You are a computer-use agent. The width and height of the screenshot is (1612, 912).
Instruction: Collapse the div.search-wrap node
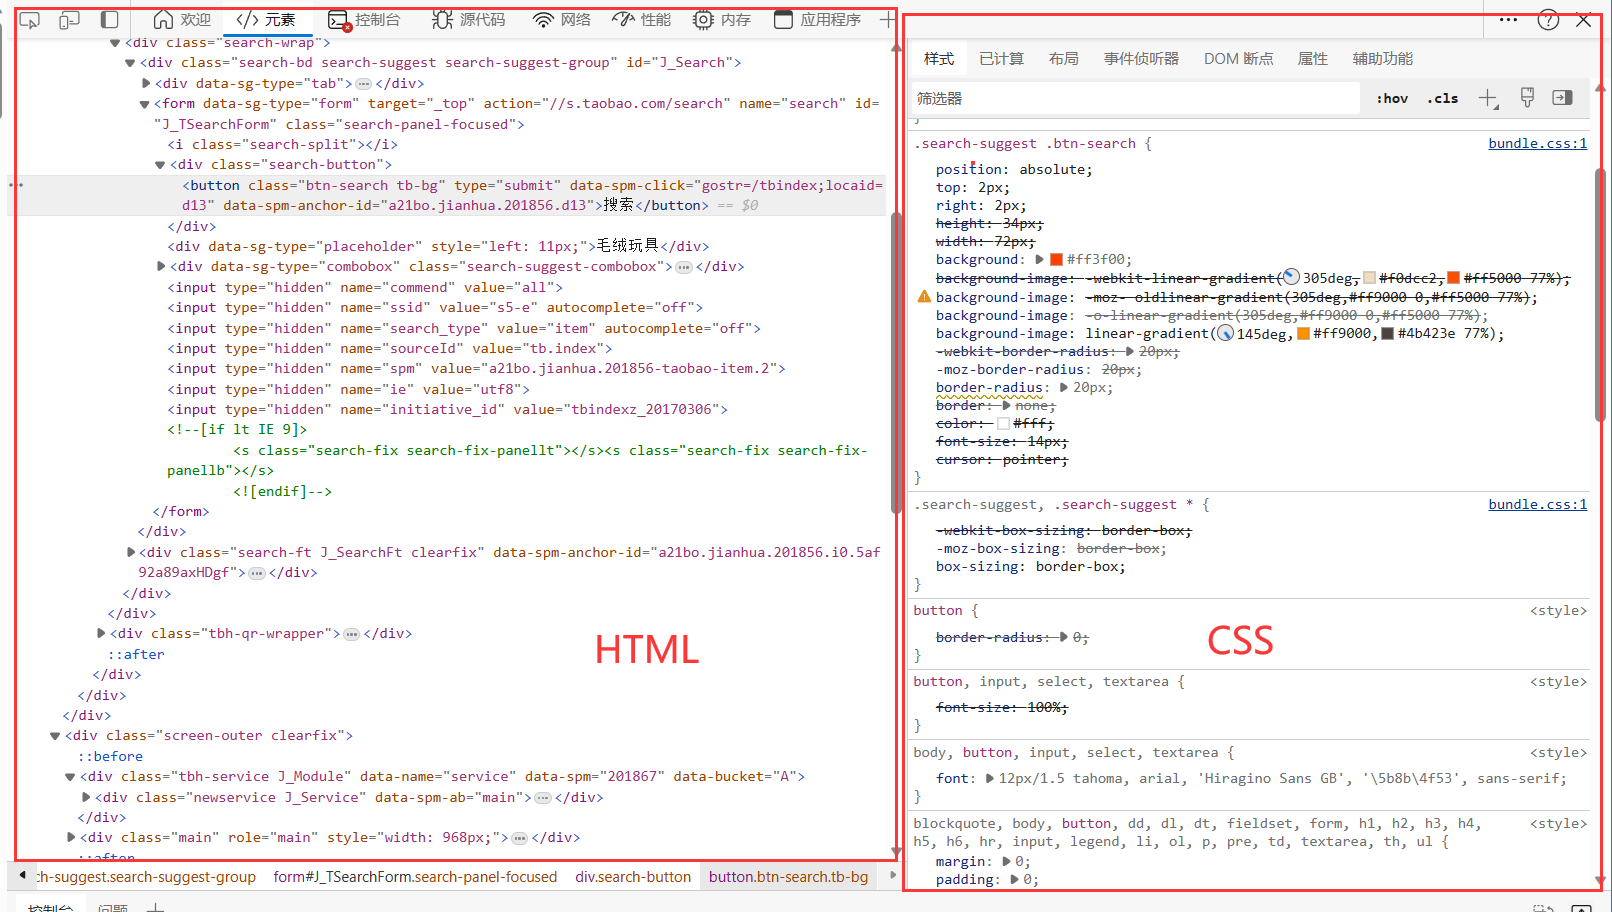115,43
